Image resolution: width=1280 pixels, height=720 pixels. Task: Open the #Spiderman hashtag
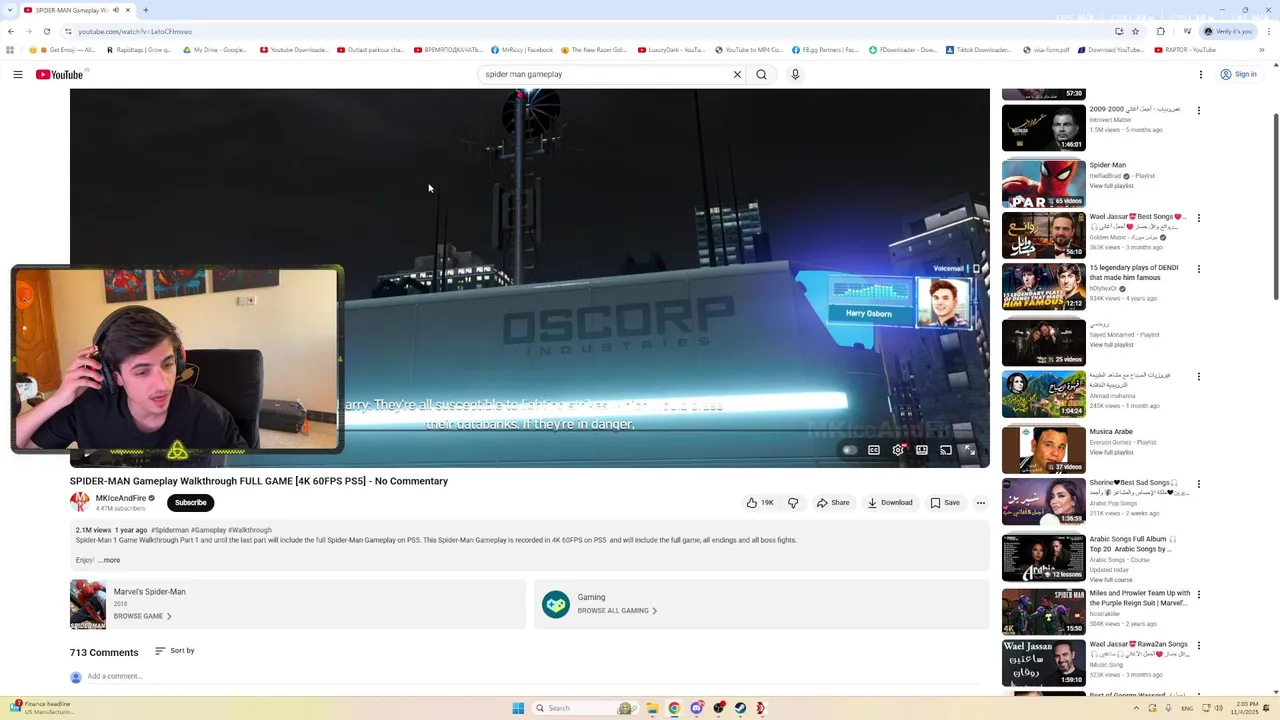click(x=170, y=530)
